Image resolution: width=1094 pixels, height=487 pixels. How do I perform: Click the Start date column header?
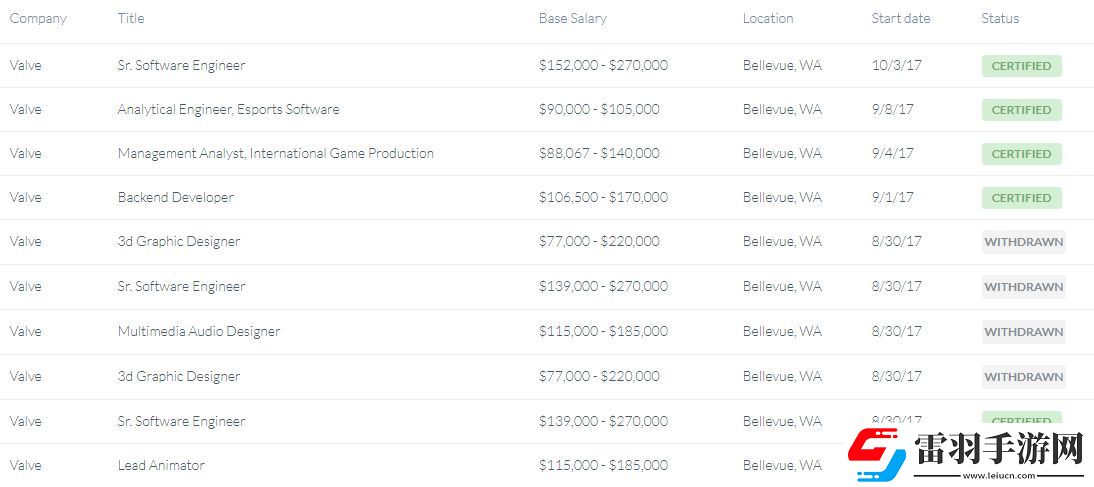click(x=901, y=18)
